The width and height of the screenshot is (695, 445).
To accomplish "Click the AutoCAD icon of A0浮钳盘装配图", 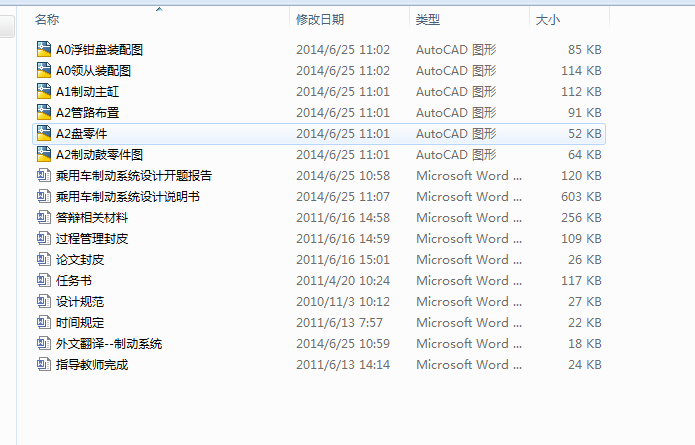I will point(43,50).
